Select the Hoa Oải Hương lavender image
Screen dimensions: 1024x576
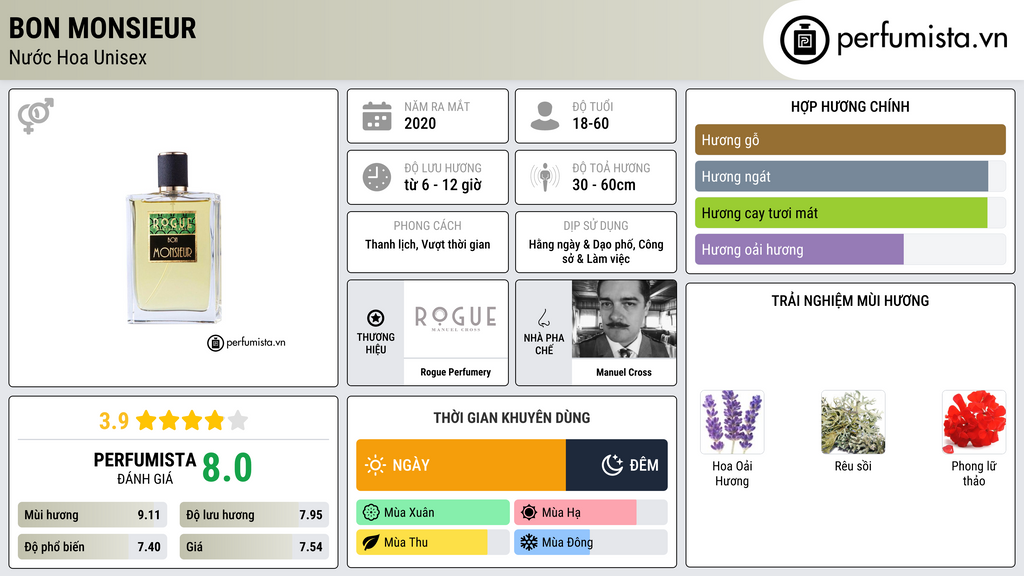click(x=732, y=422)
